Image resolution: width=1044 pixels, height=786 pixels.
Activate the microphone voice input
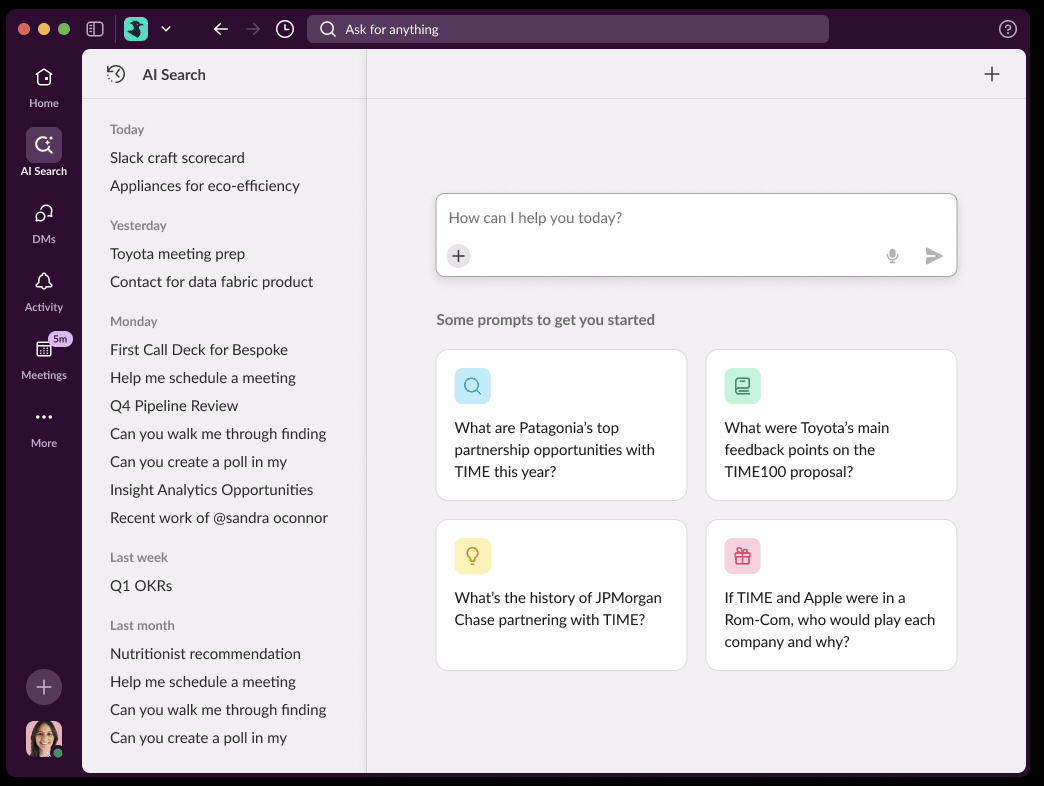click(x=892, y=256)
